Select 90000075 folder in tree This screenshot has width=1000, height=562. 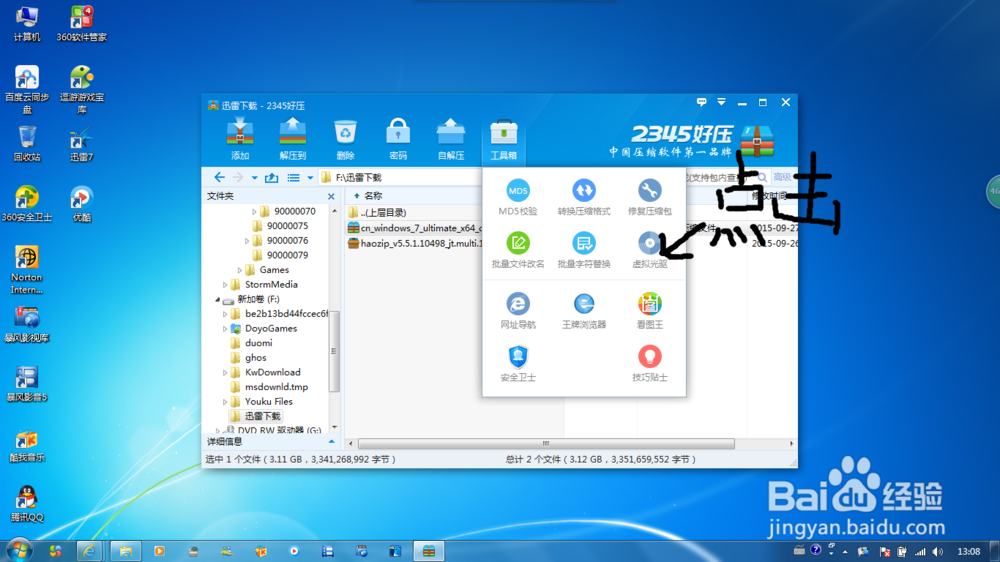[x=287, y=226]
